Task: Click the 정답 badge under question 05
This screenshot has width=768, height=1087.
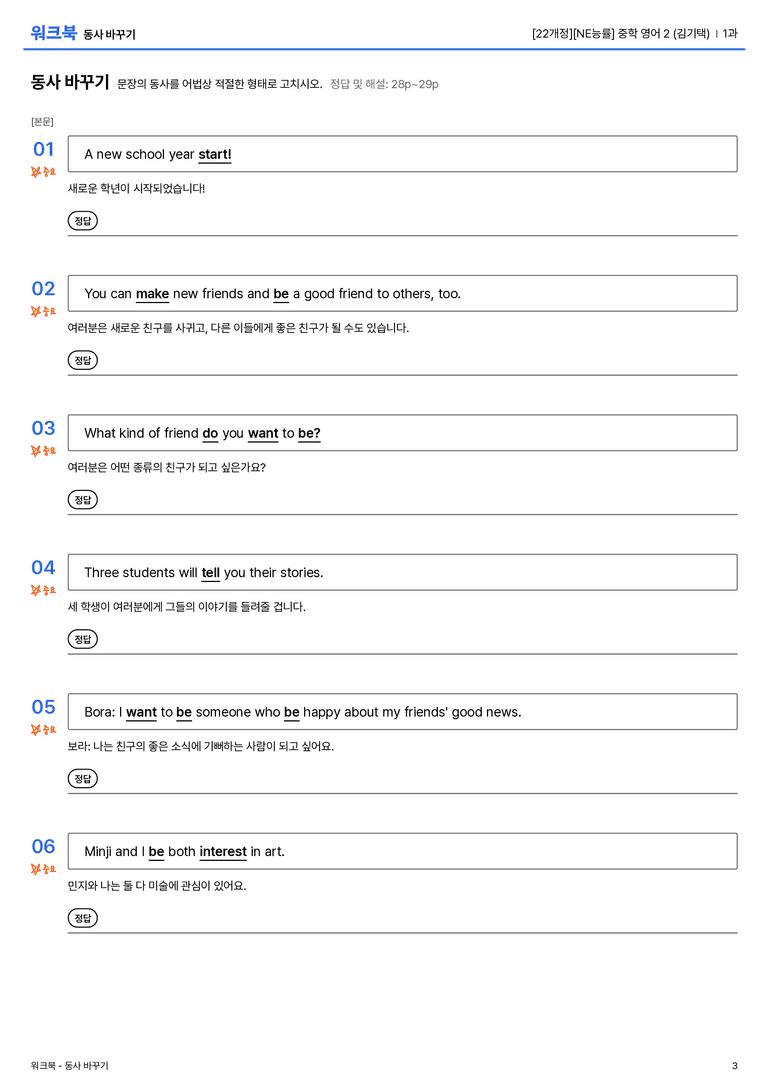Action: [x=82, y=778]
